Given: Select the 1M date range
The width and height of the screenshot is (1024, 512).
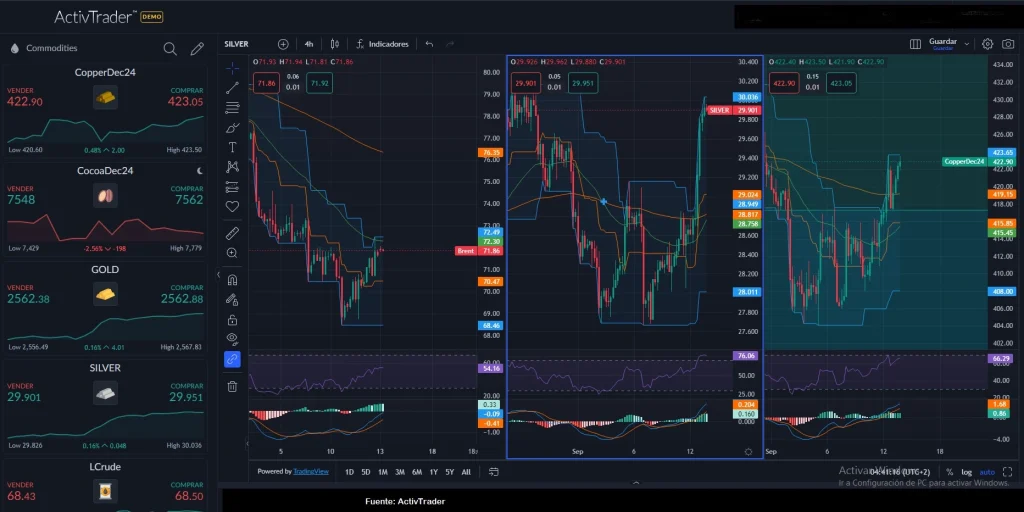Looking at the screenshot, I should pos(383,472).
